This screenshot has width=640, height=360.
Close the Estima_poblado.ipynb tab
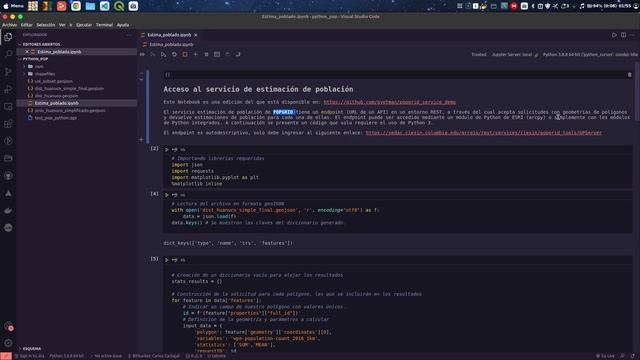click(196, 35)
